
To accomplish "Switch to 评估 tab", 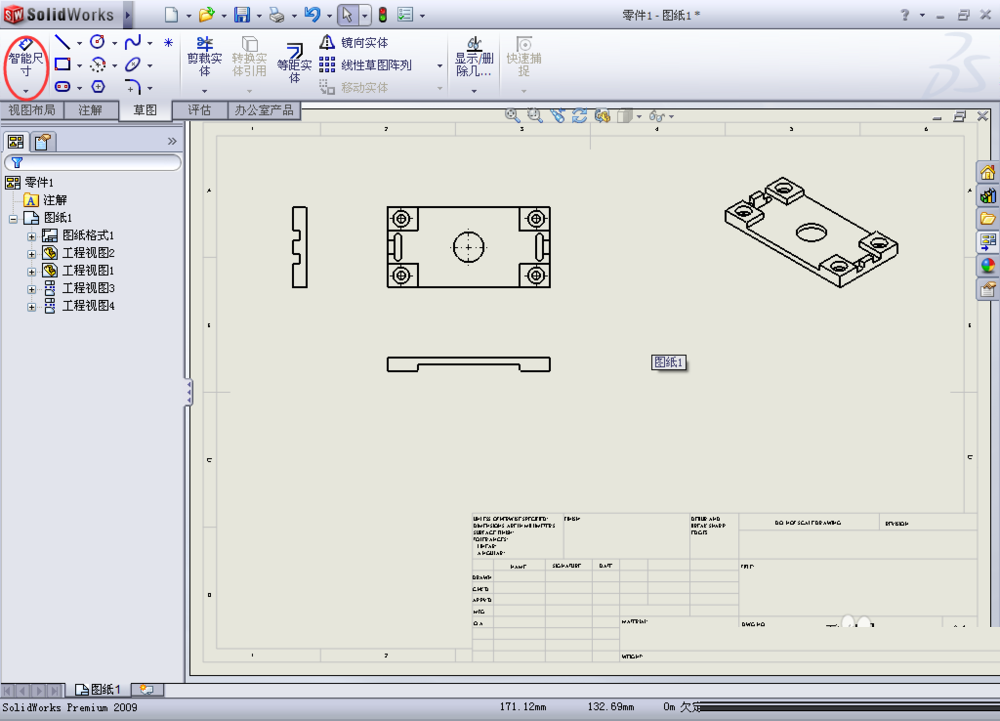I will (x=200, y=110).
